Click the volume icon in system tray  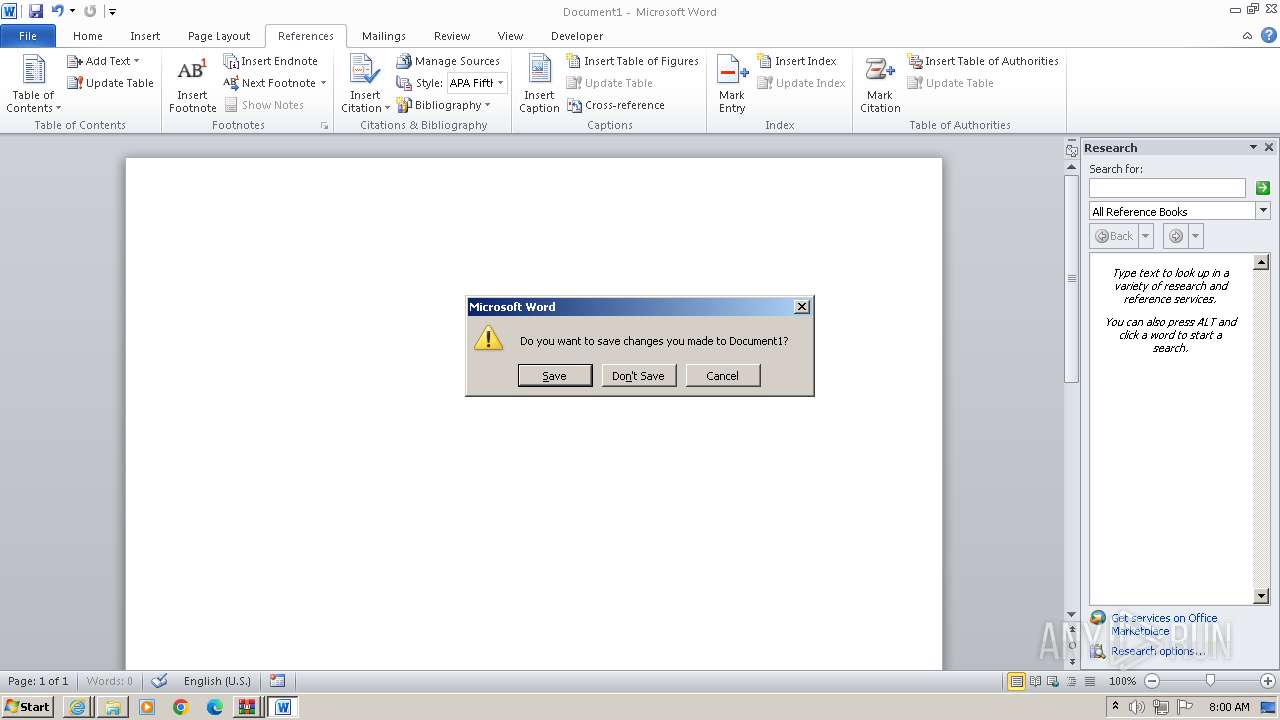(1138, 707)
